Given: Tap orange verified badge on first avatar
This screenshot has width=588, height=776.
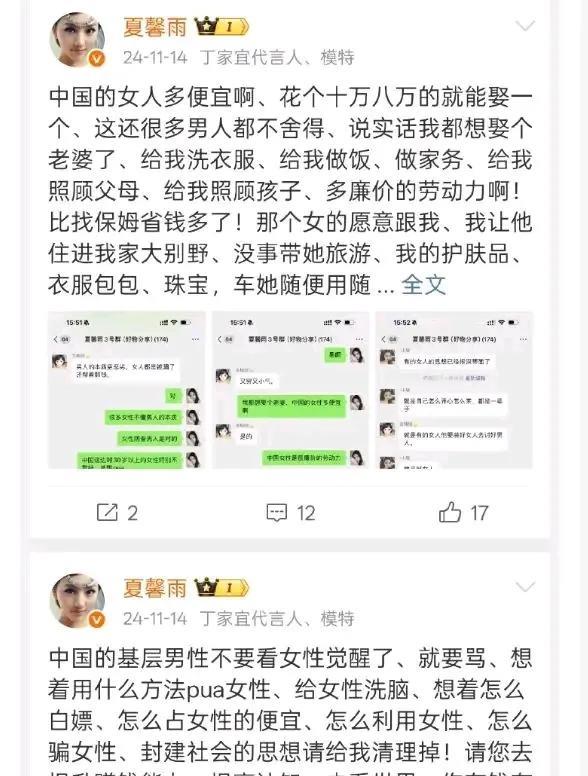Looking at the screenshot, I should point(97,59).
